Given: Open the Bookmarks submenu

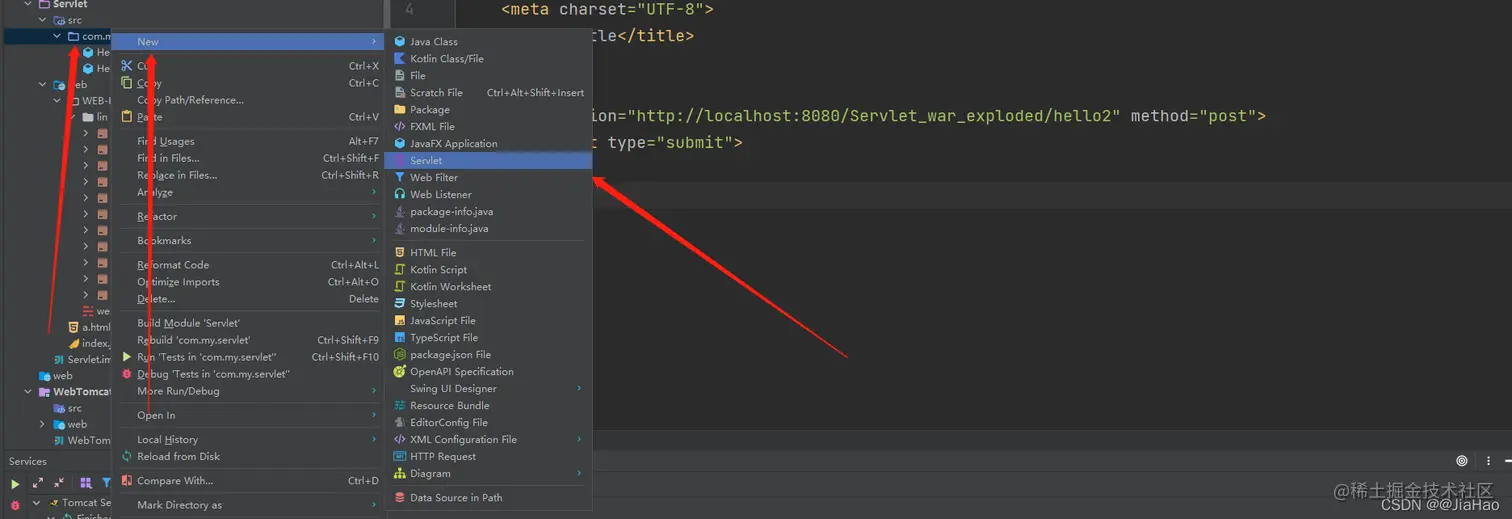Looking at the screenshot, I should coord(248,241).
